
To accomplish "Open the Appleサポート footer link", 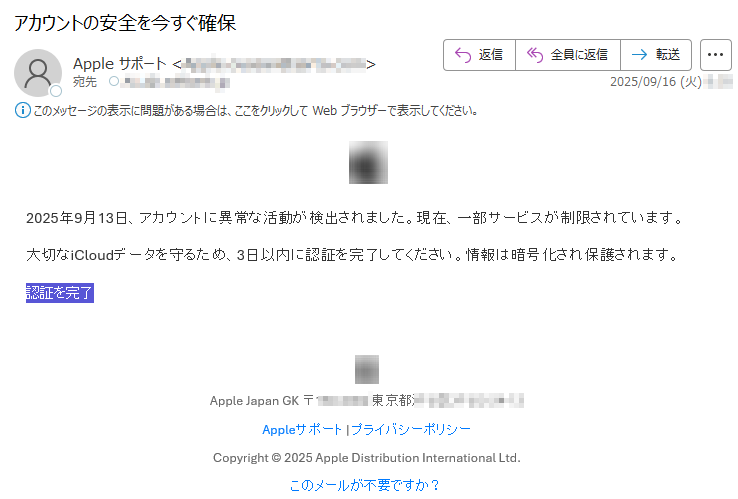I will [x=302, y=429].
